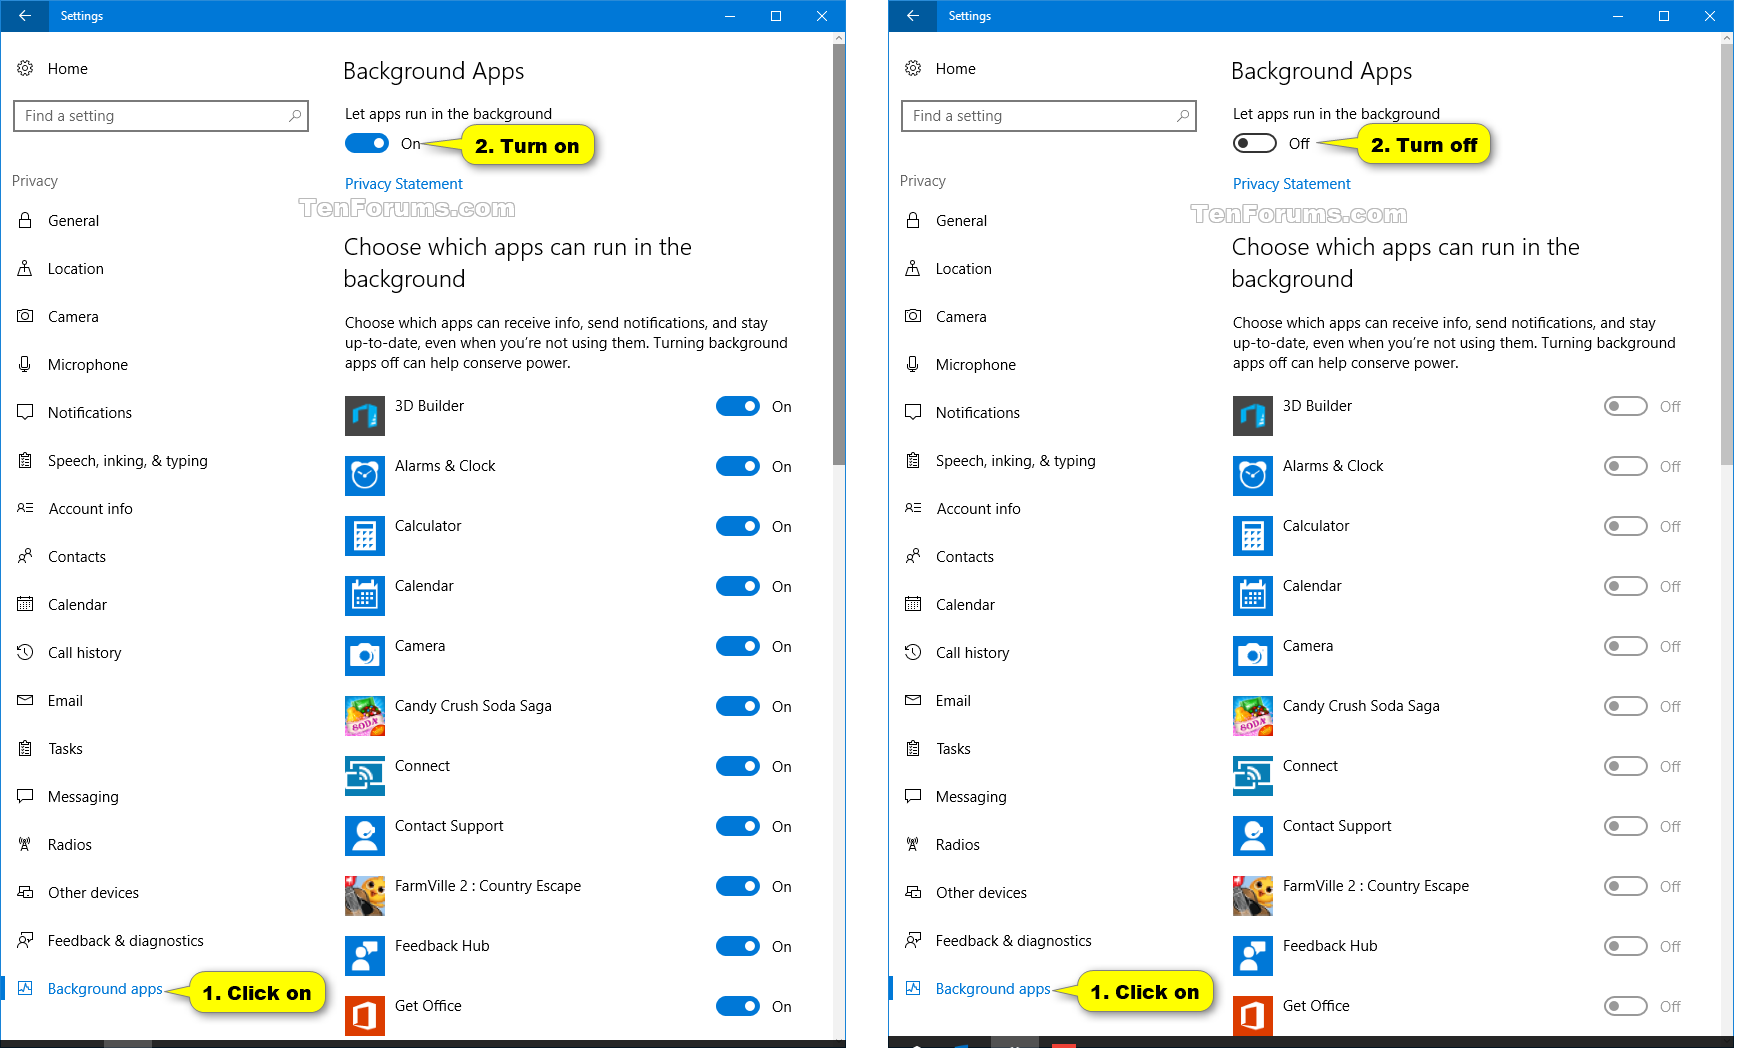Open Background apps page in right window
The image size is (1742, 1052).
(x=993, y=988)
